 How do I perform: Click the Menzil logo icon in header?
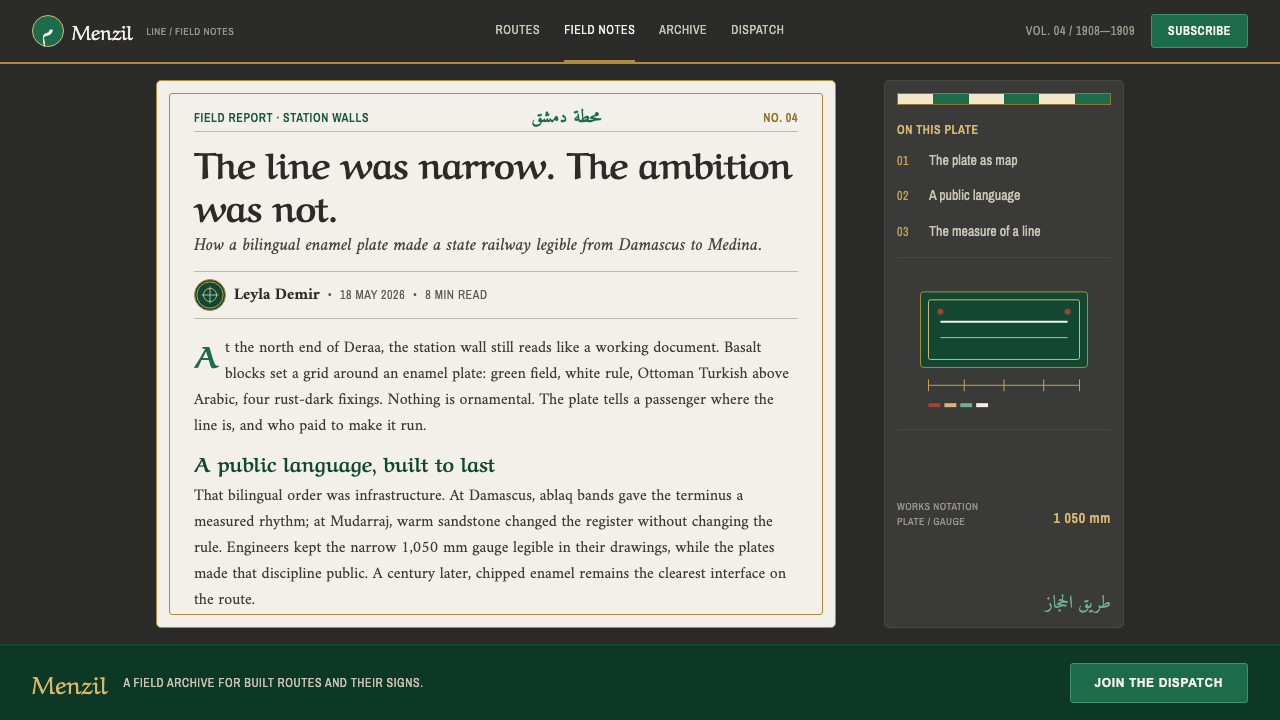tap(48, 31)
